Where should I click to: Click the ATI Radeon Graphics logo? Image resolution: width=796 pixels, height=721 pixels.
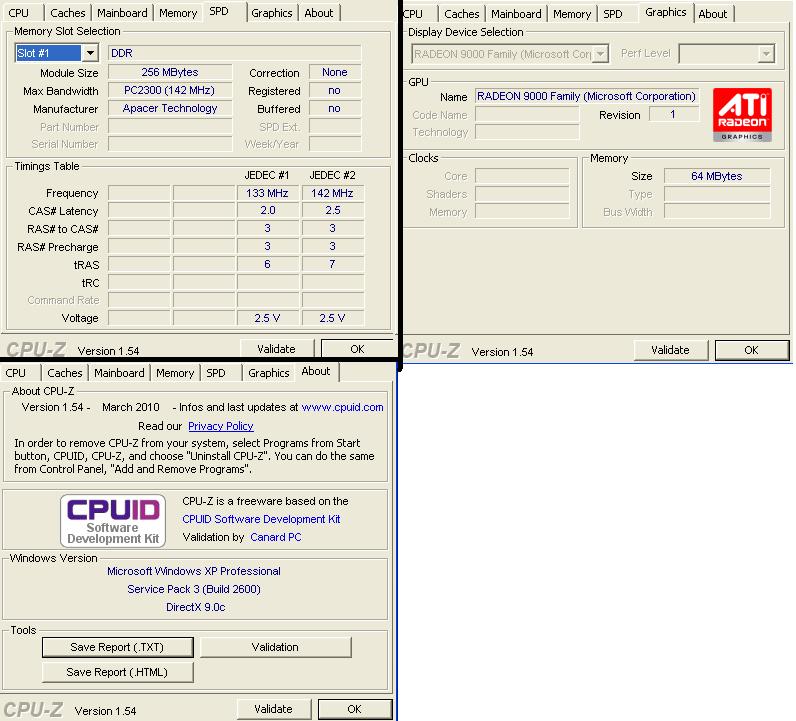[742, 116]
